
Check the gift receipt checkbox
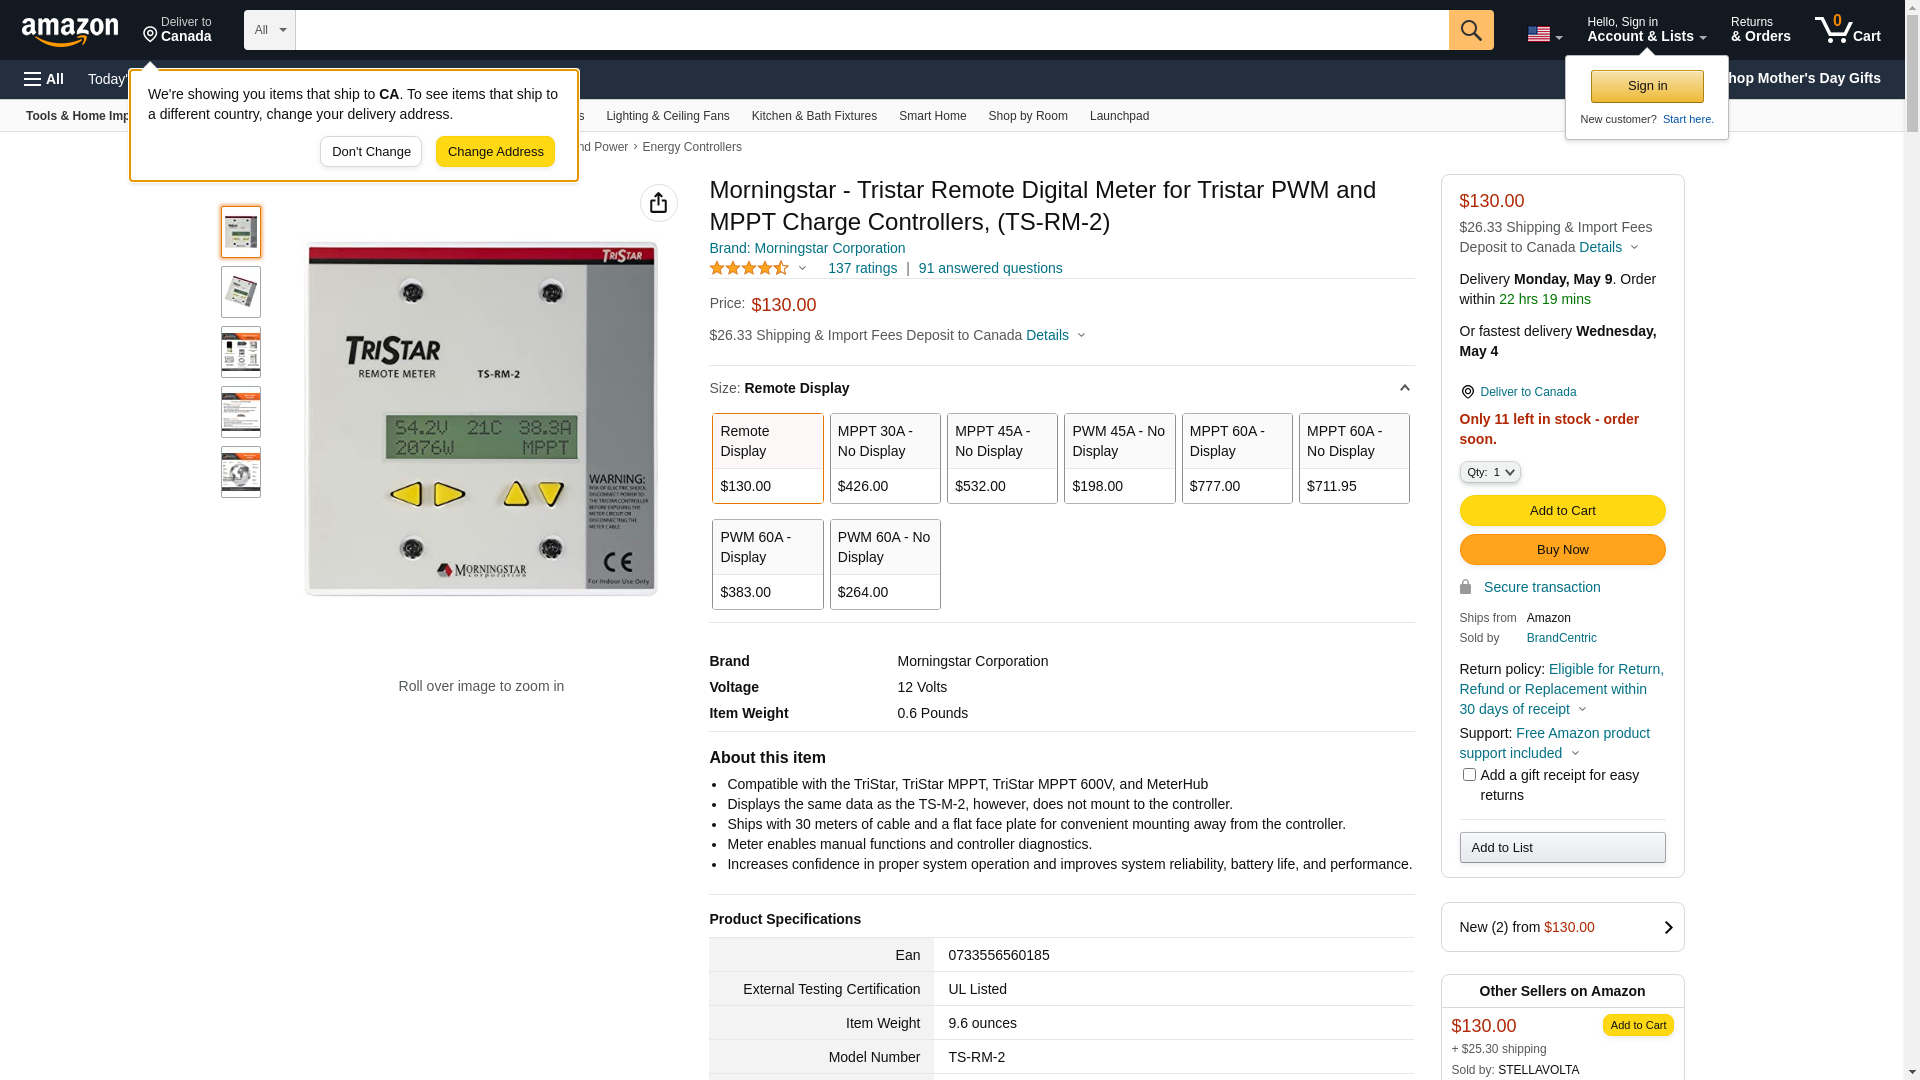1469,775
